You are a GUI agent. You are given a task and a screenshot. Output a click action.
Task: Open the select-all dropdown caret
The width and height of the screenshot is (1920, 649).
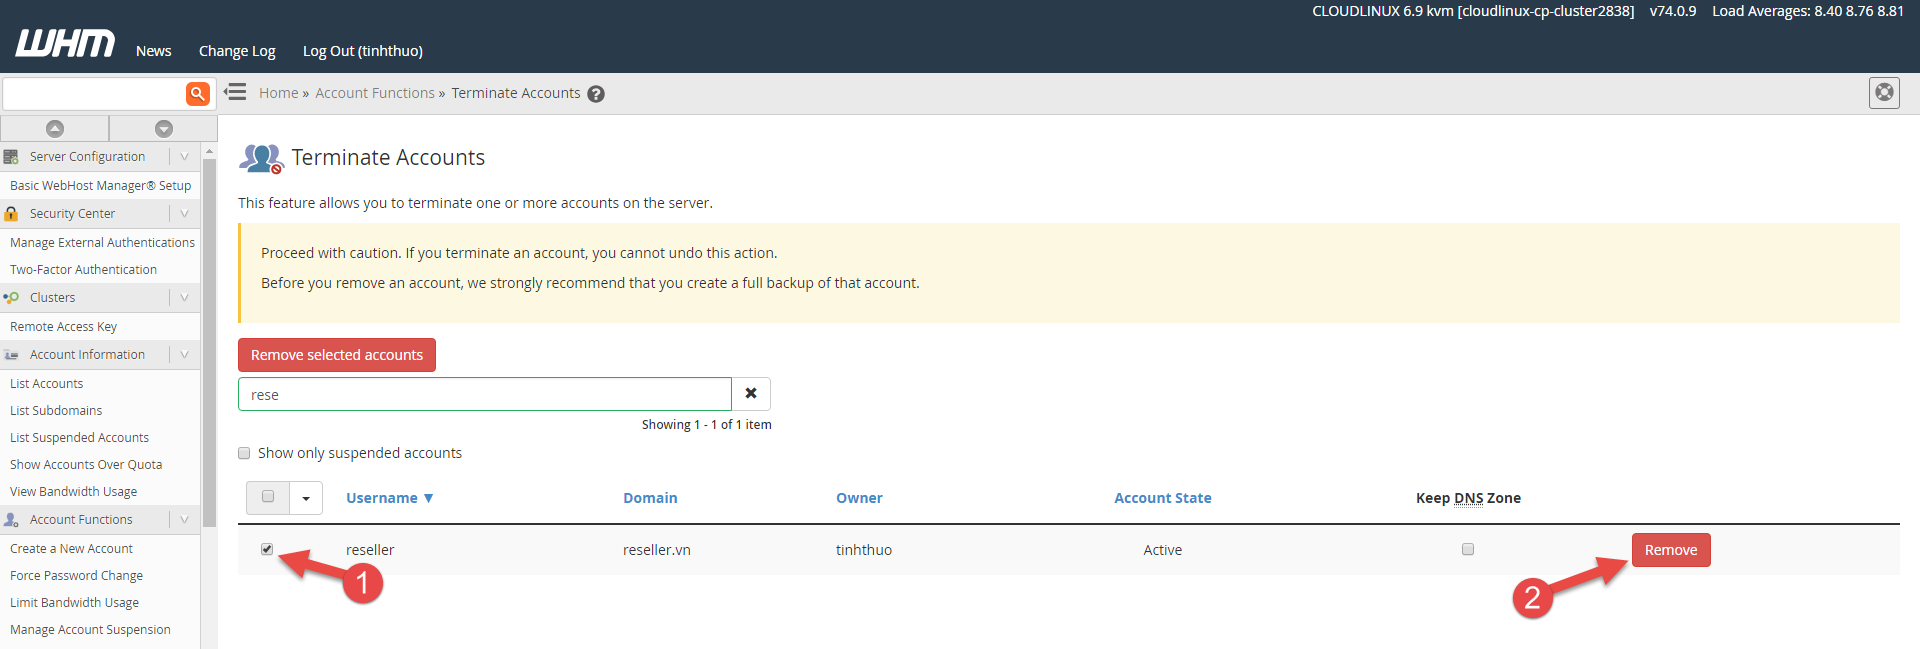click(306, 498)
